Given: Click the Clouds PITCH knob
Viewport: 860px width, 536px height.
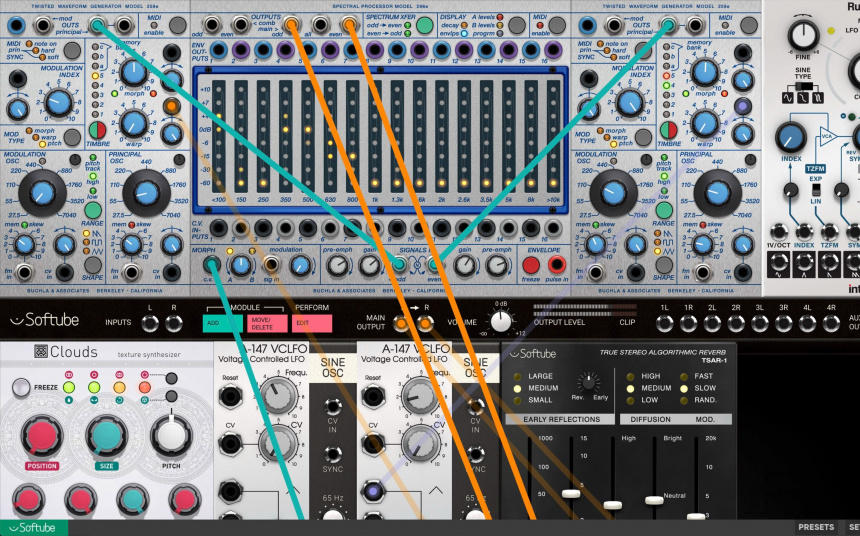Looking at the screenshot, I should [171, 437].
